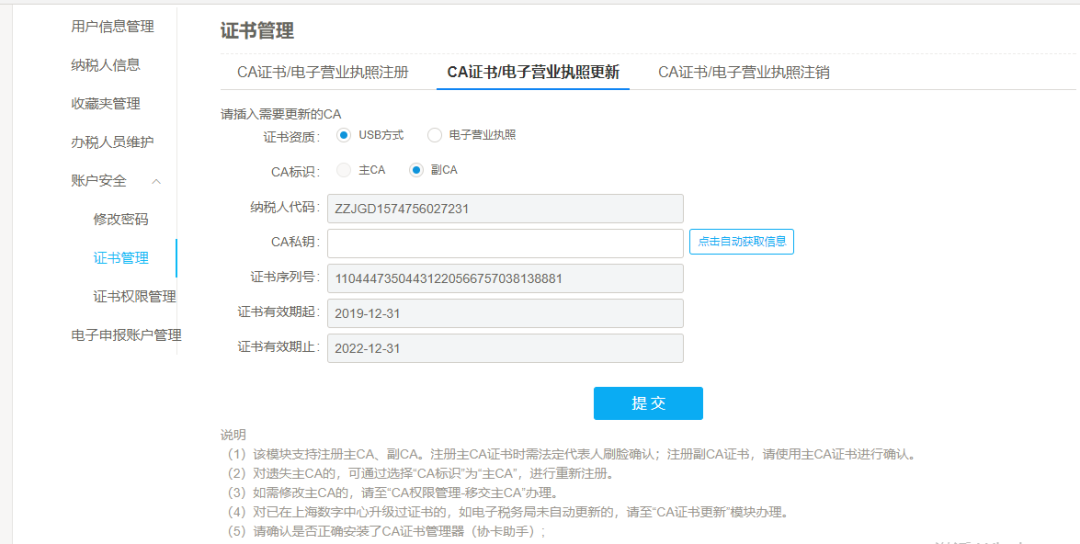The width and height of the screenshot is (1080, 544).
Task: Click the 证书管理 page heading
Action: tap(257, 31)
